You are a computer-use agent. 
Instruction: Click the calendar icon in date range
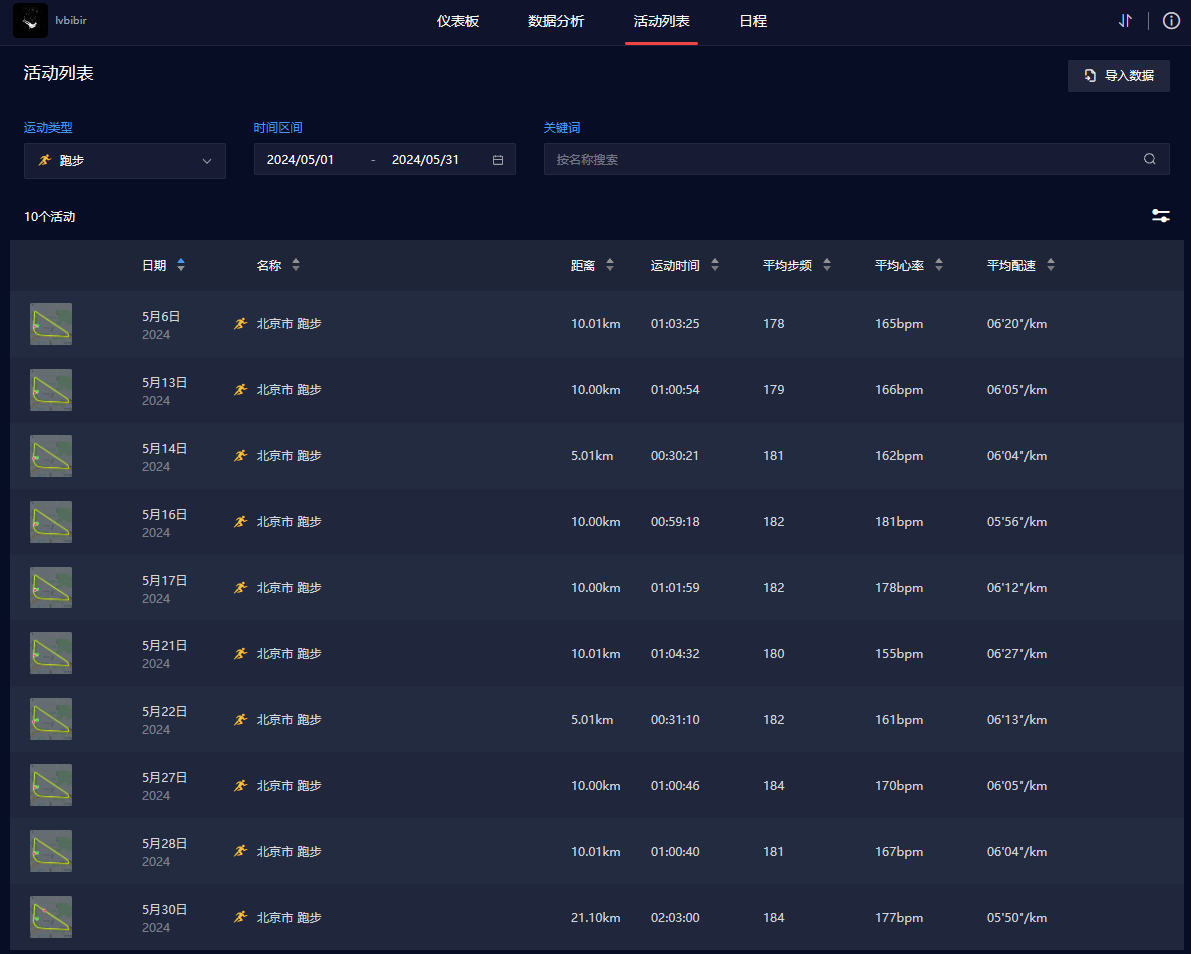[498, 160]
